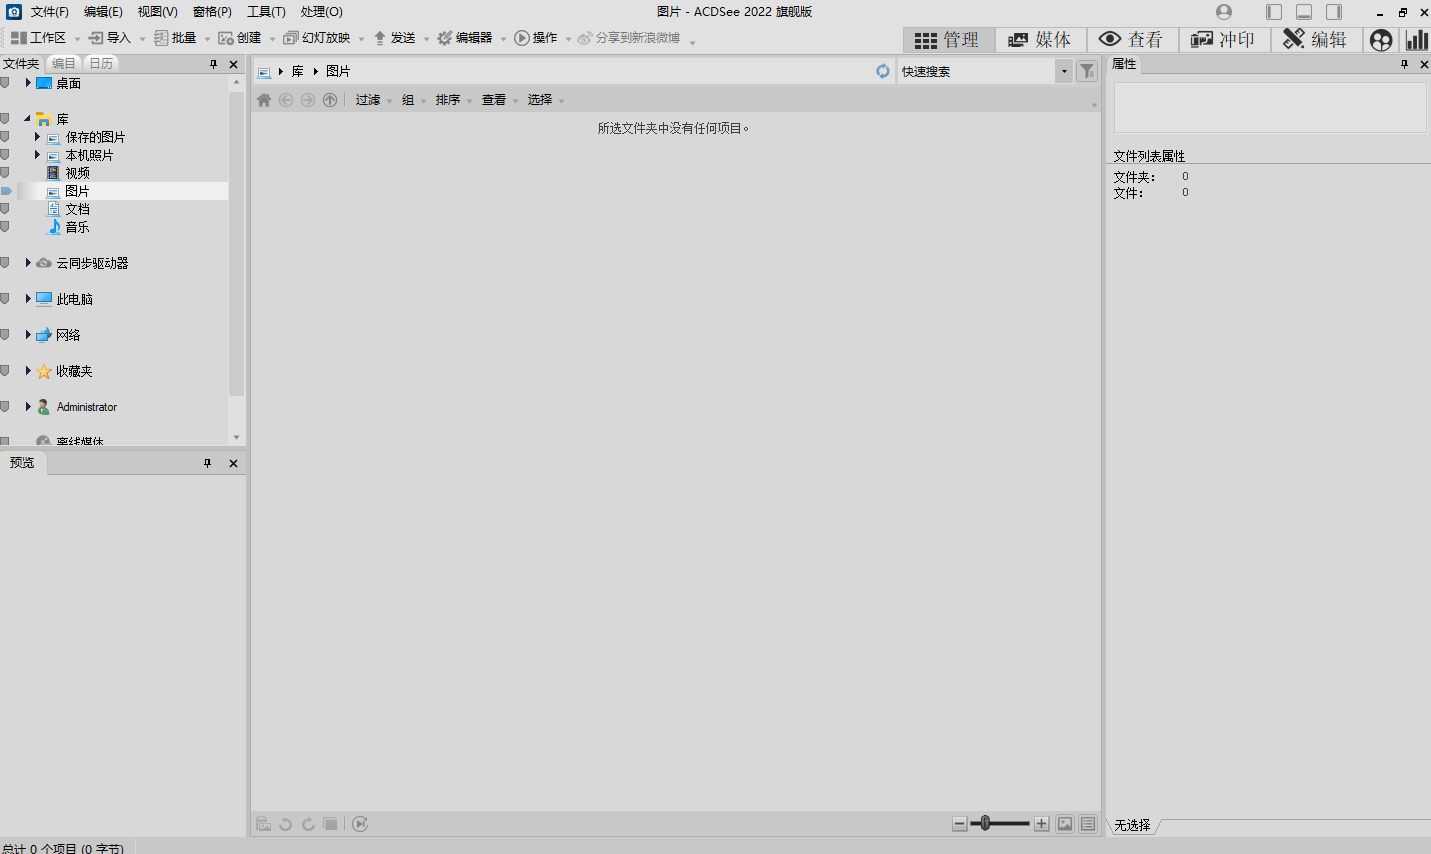Click the refresh icon beside the path bar

point(883,71)
